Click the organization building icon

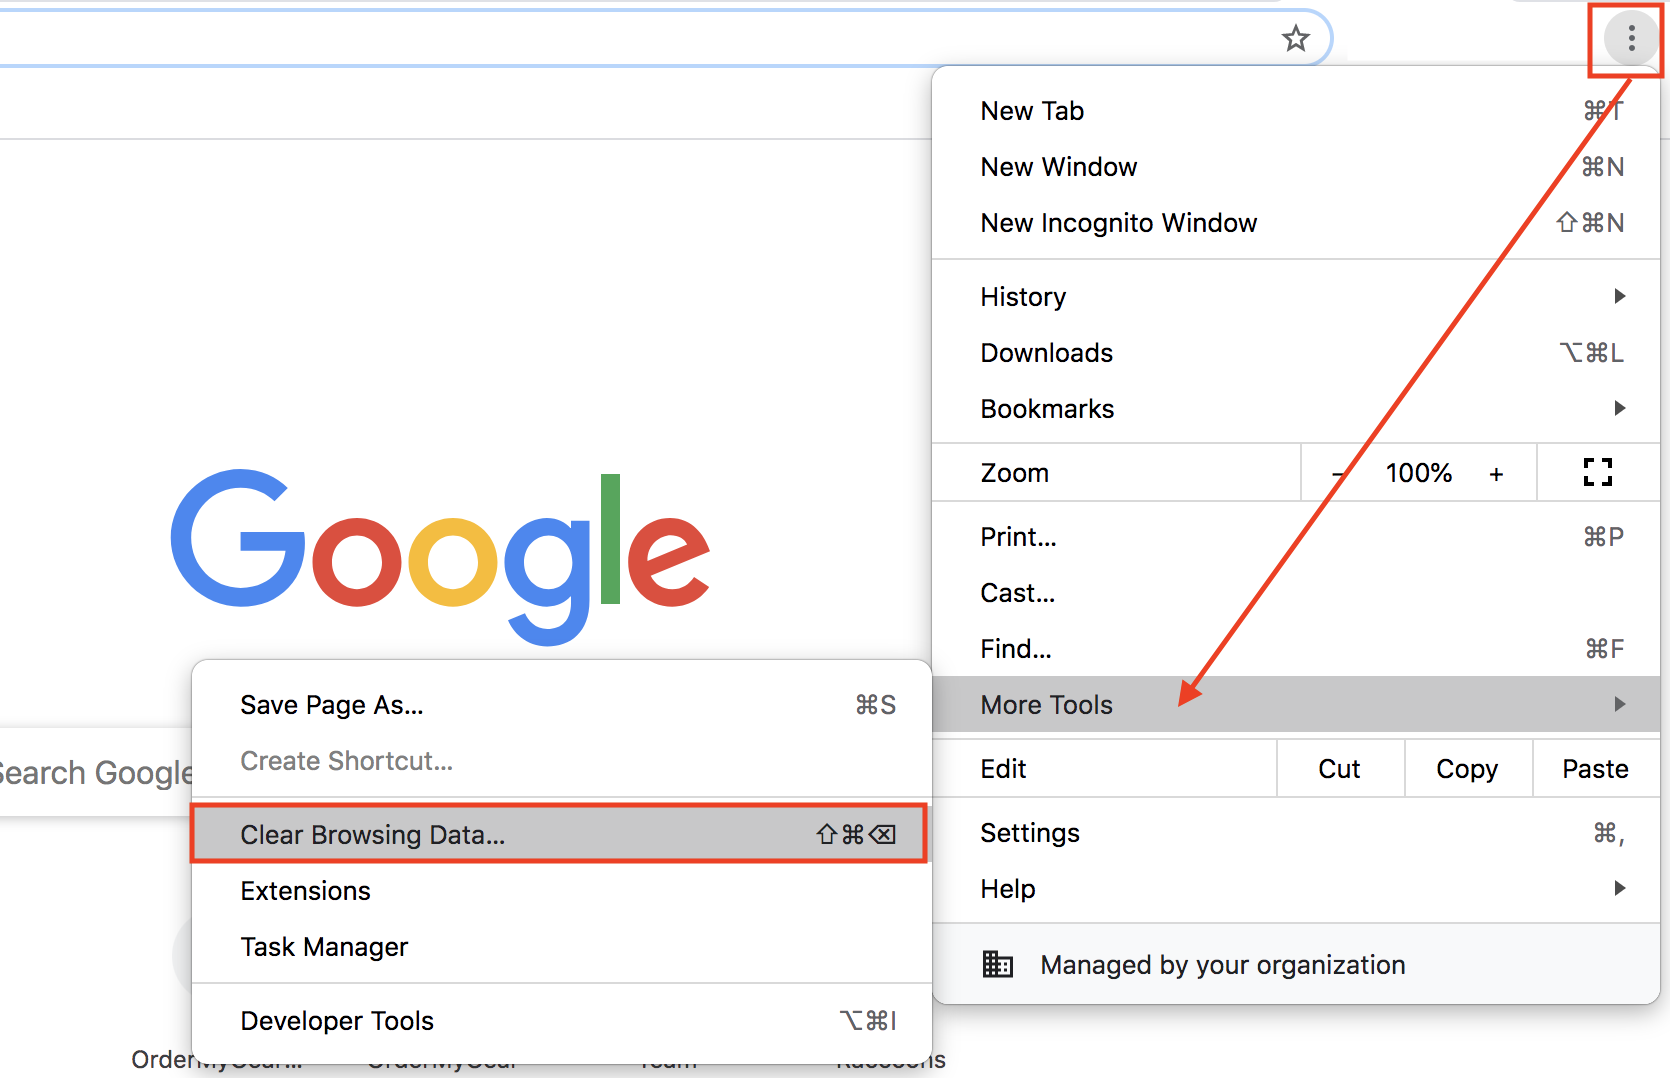click(997, 964)
